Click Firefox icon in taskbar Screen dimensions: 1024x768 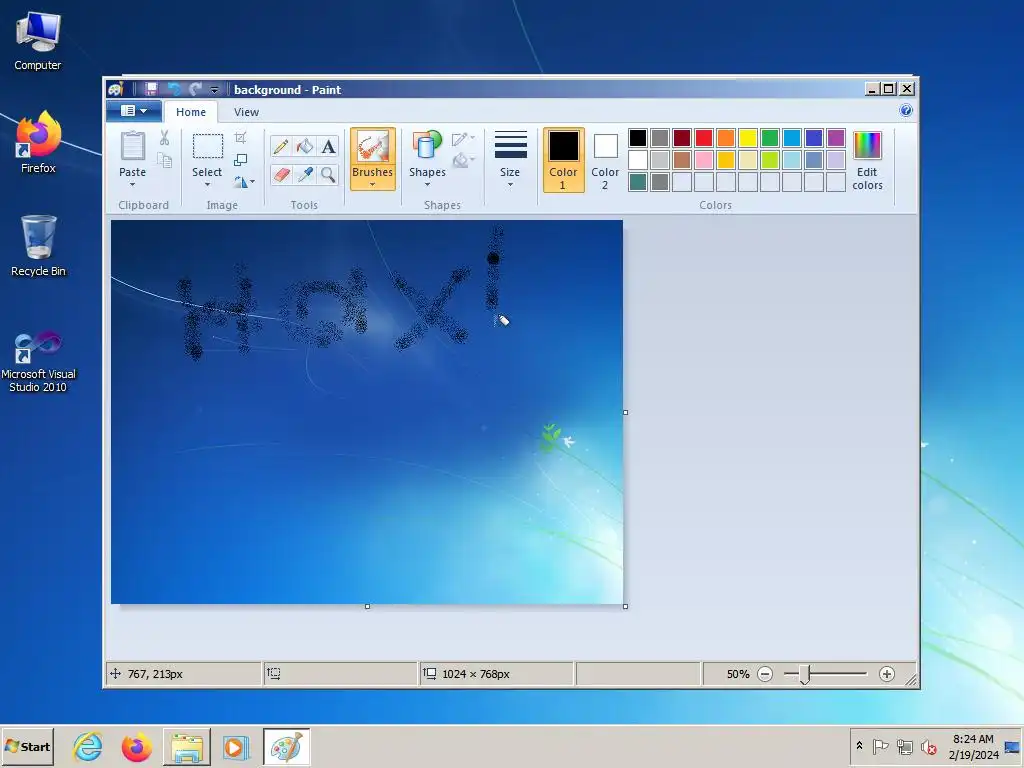136,747
